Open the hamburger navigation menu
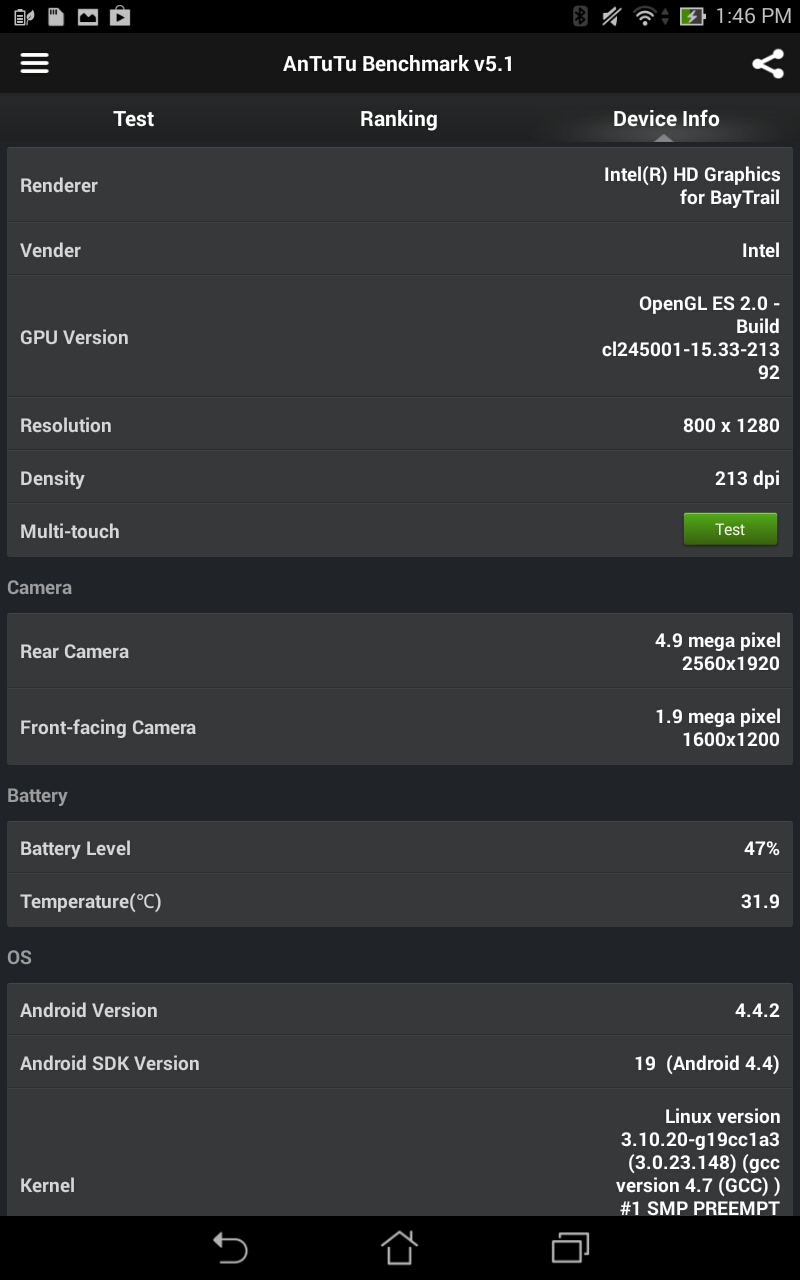 coord(35,63)
